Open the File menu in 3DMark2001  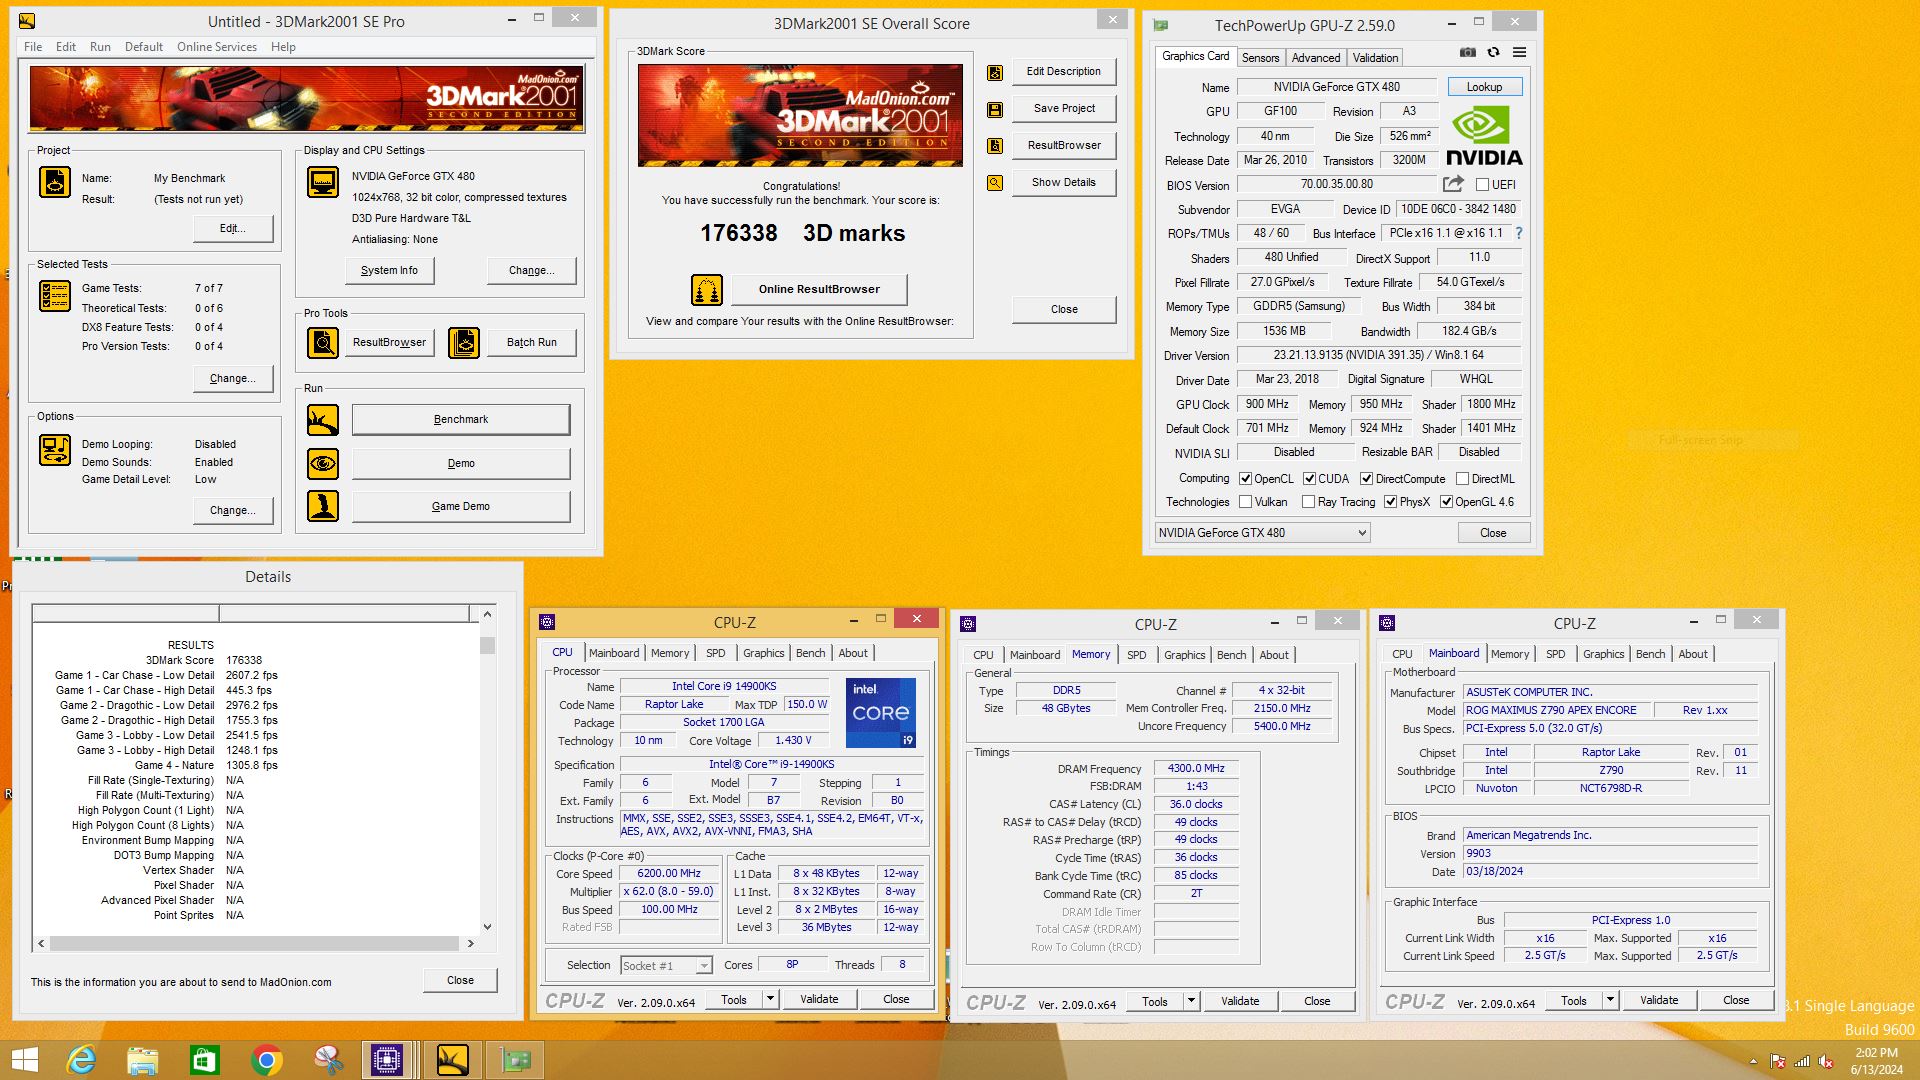pos(33,47)
